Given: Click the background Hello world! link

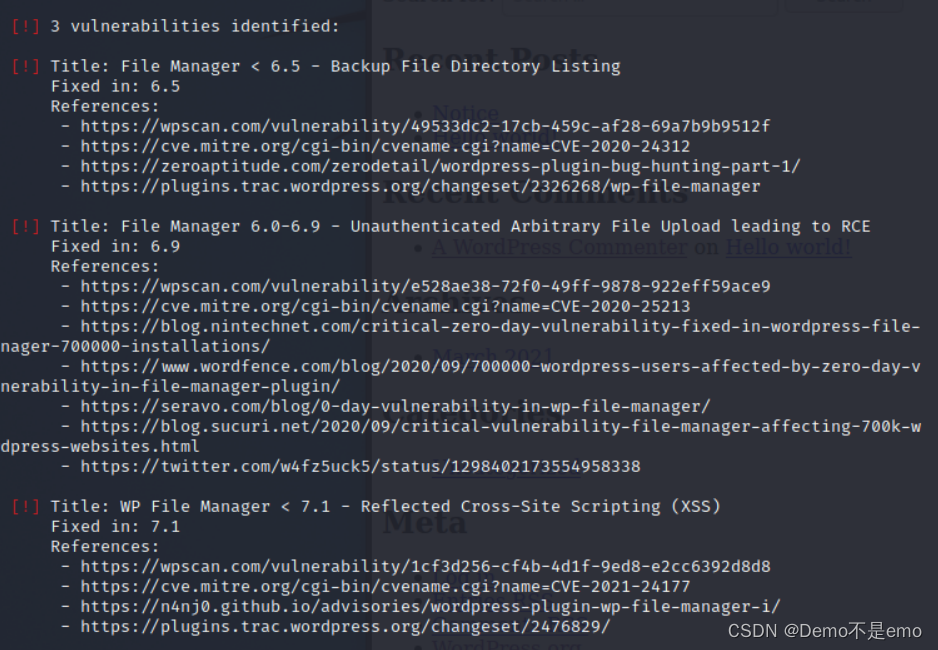Looking at the screenshot, I should (x=788, y=247).
